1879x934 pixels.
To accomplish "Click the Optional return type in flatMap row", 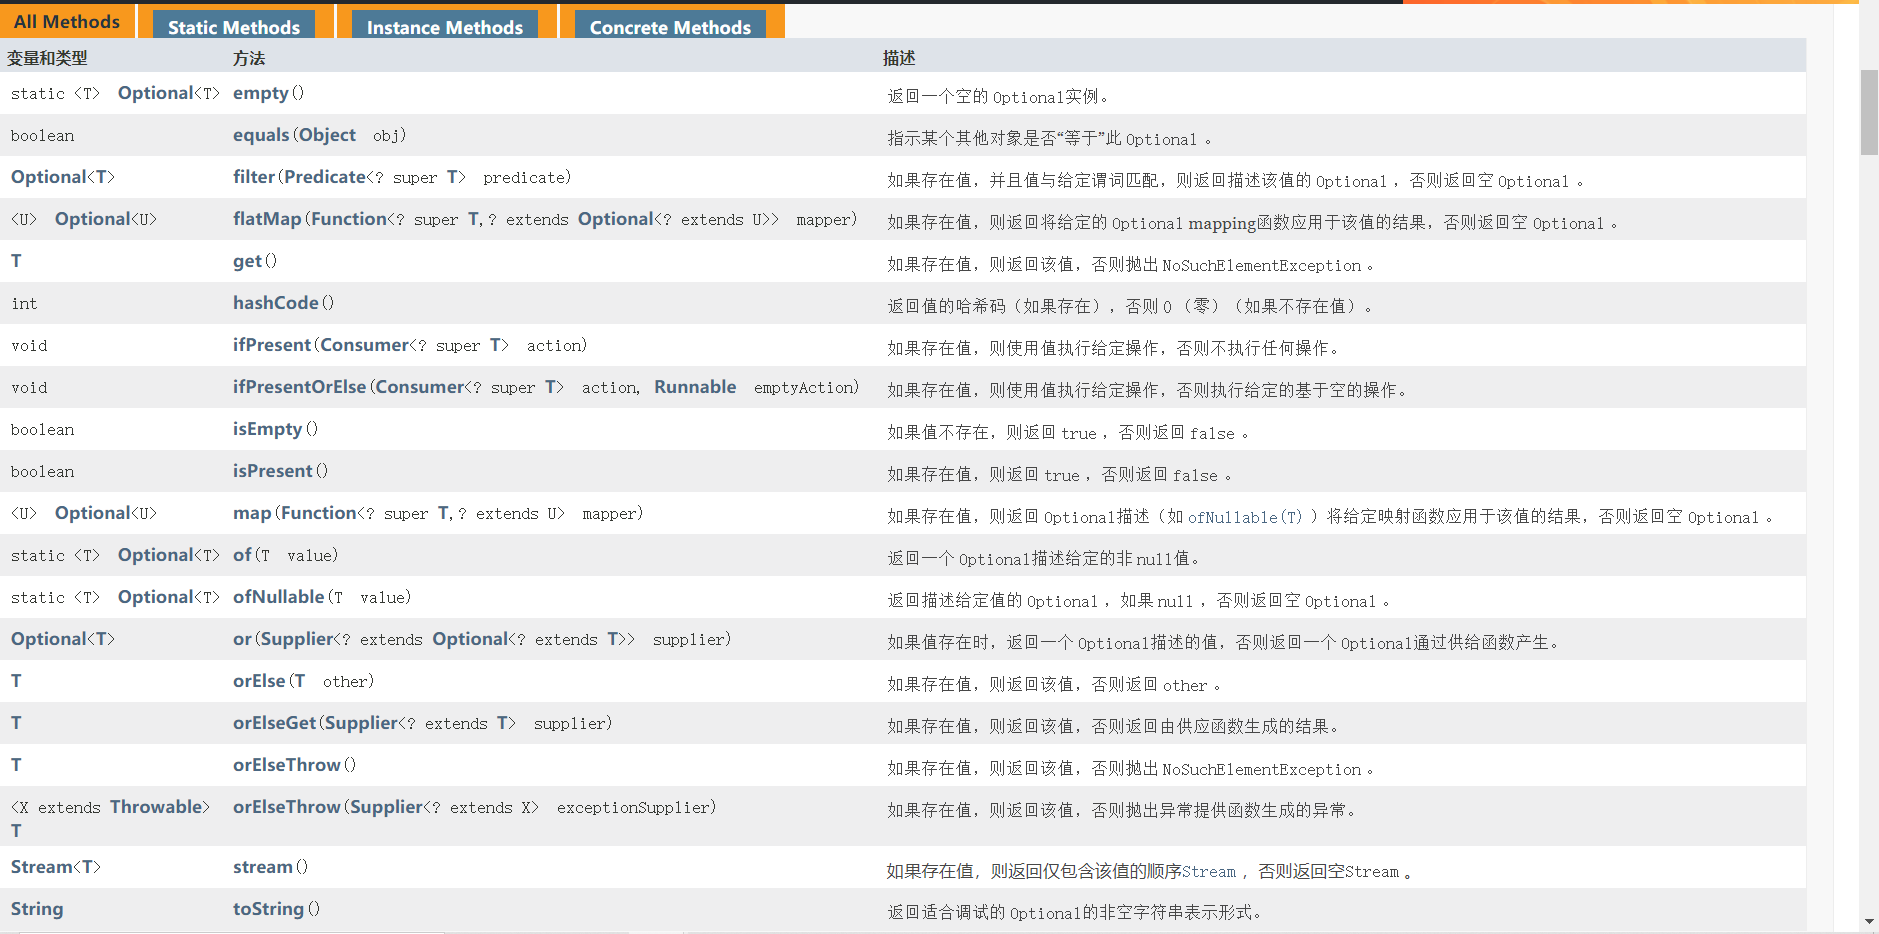I will tap(93, 219).
